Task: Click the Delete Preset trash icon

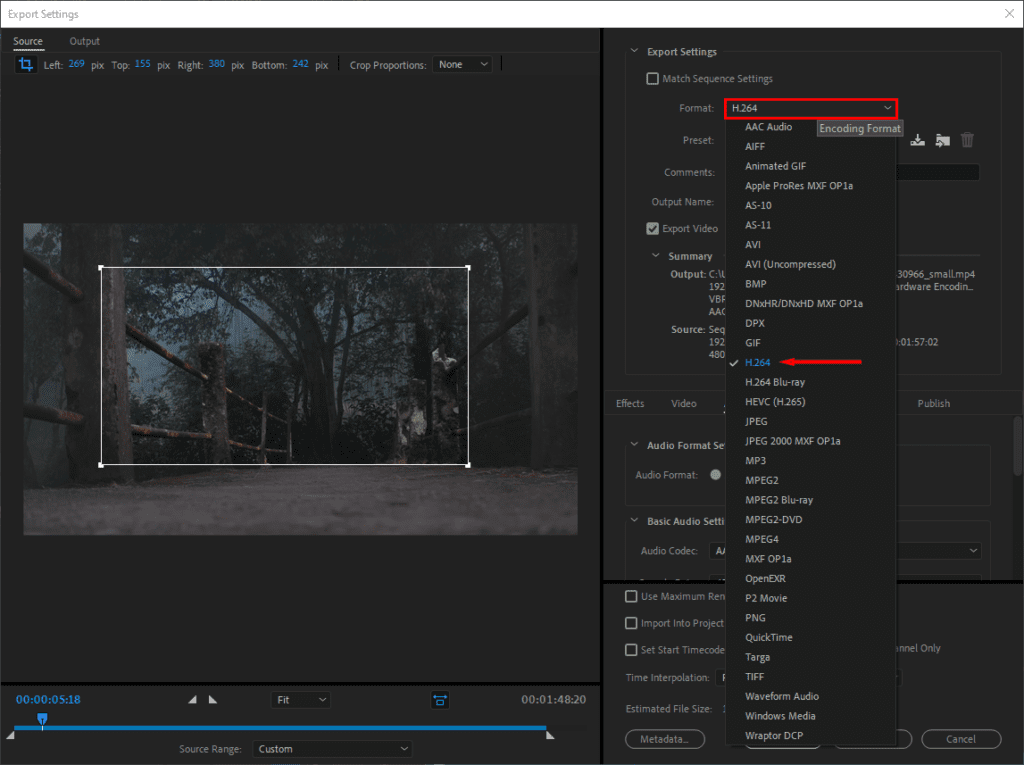Action: coord(967,141)
